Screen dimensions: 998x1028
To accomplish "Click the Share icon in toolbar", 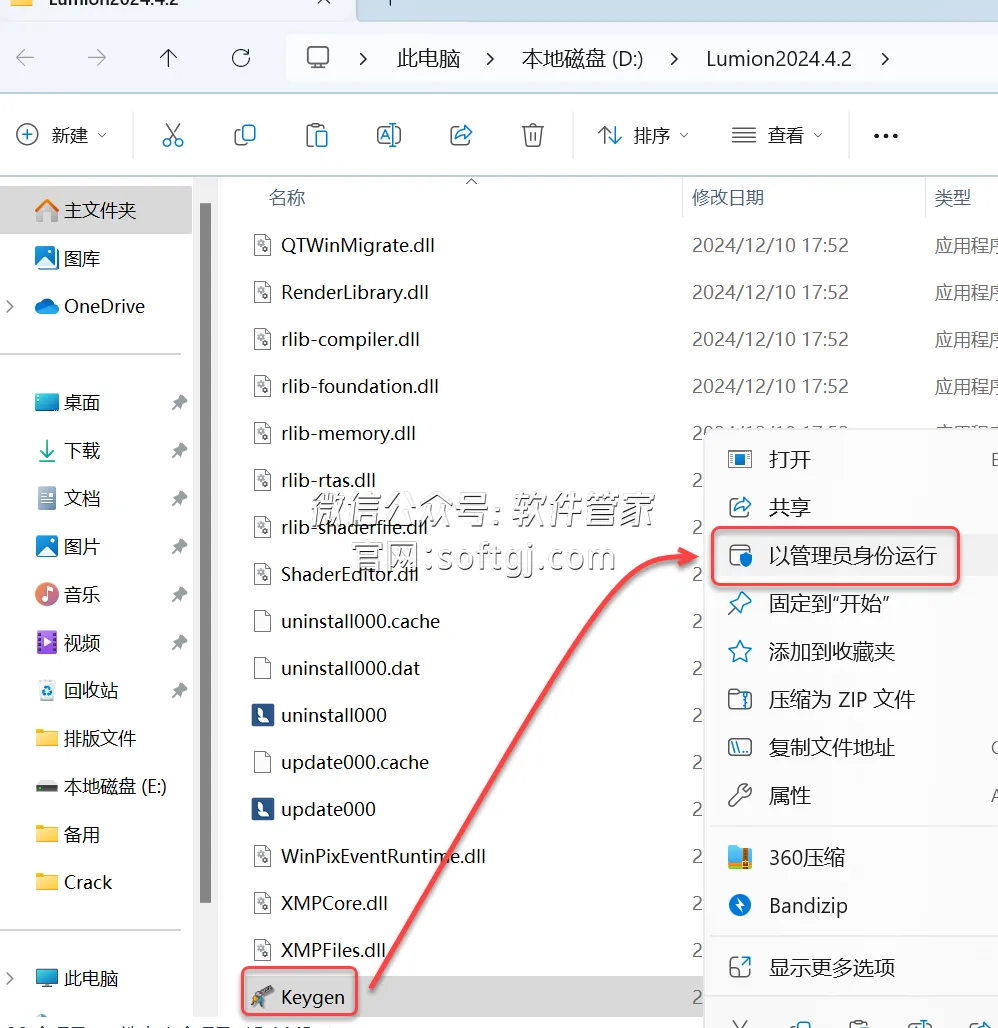I will pos(461,135).
